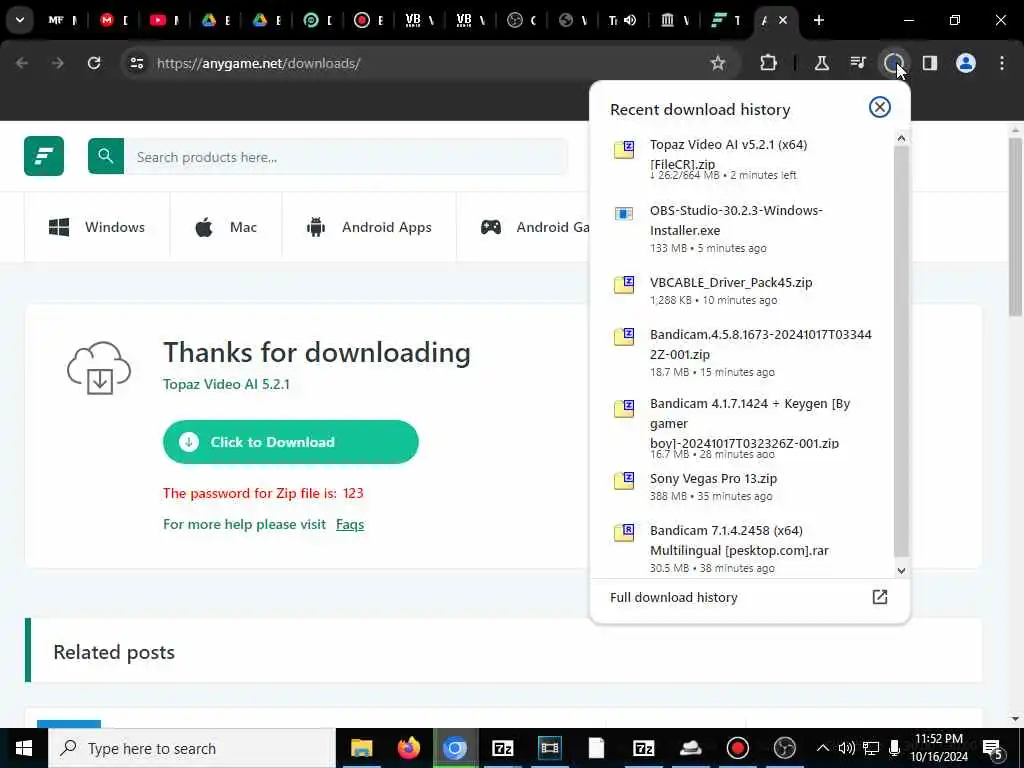
Task: Click the scroll-up arrow in download history list
Action: point(901,138)
